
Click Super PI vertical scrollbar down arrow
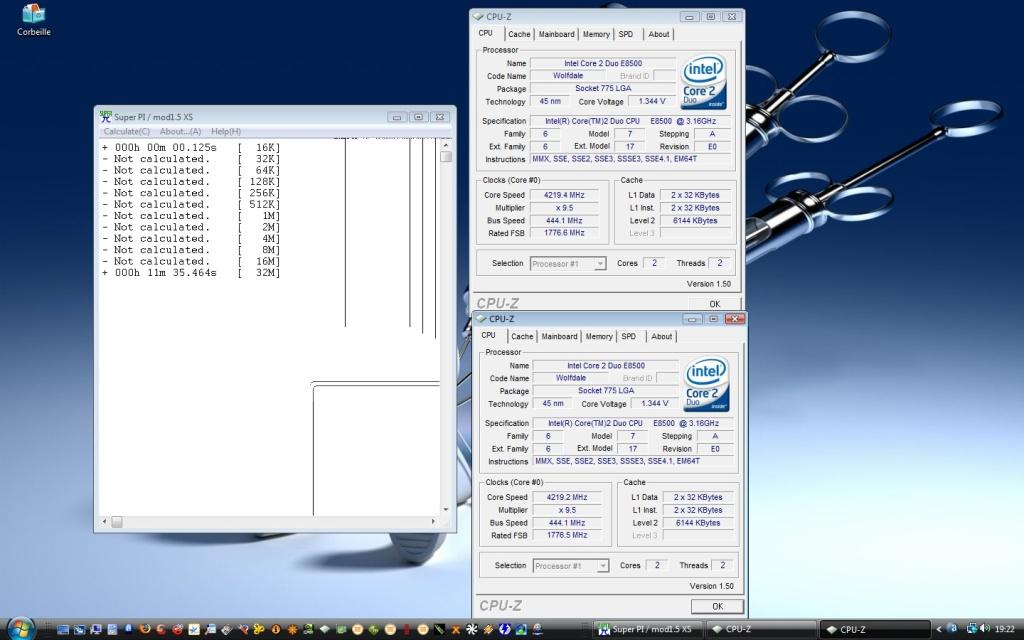[446, 509]
